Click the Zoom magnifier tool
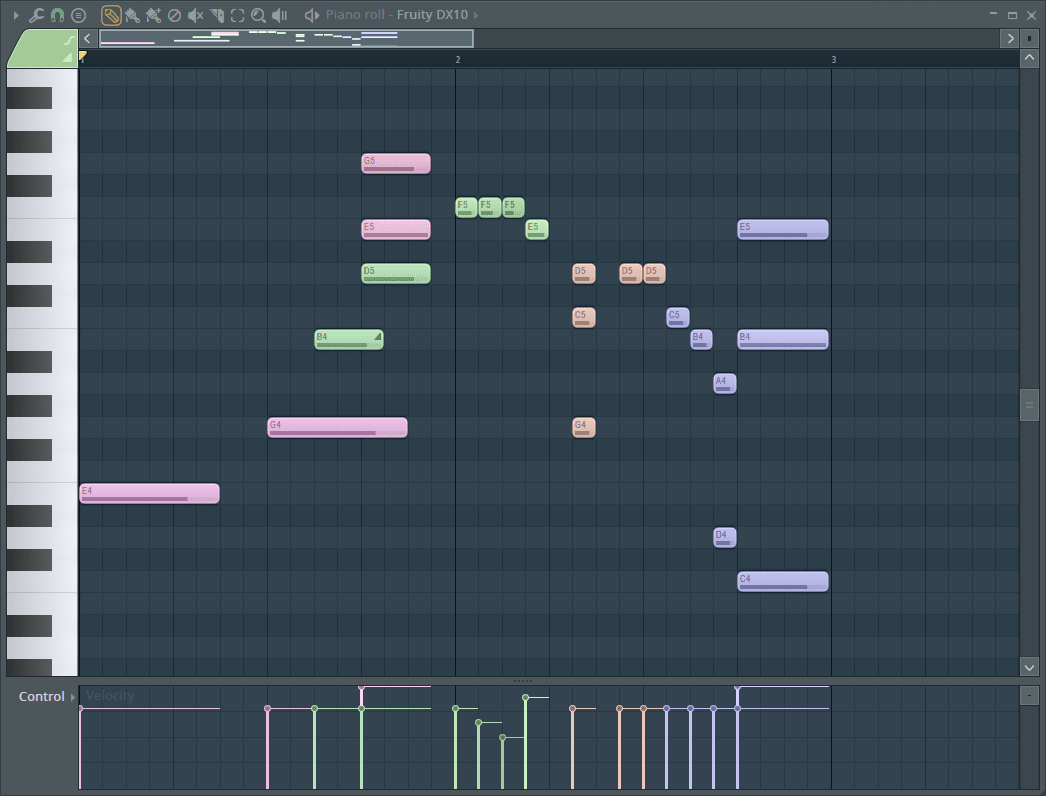Viewport: 1046px width, 796px height. 258,15
